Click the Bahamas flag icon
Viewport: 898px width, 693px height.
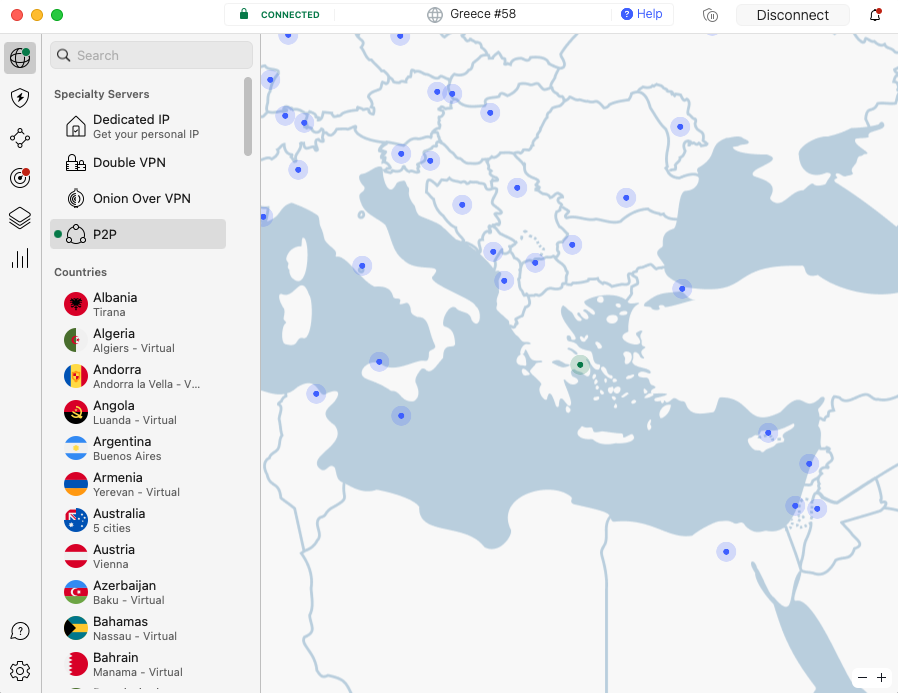(76, 628)
